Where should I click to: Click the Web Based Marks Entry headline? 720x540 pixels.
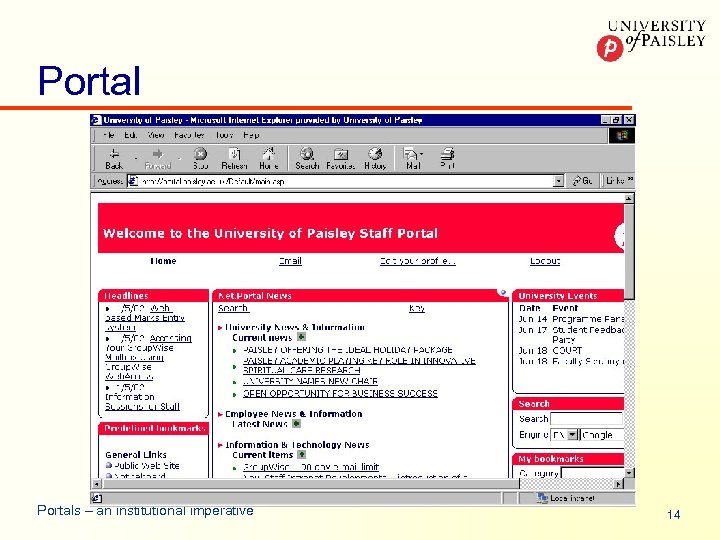click(x=145, y=317)
